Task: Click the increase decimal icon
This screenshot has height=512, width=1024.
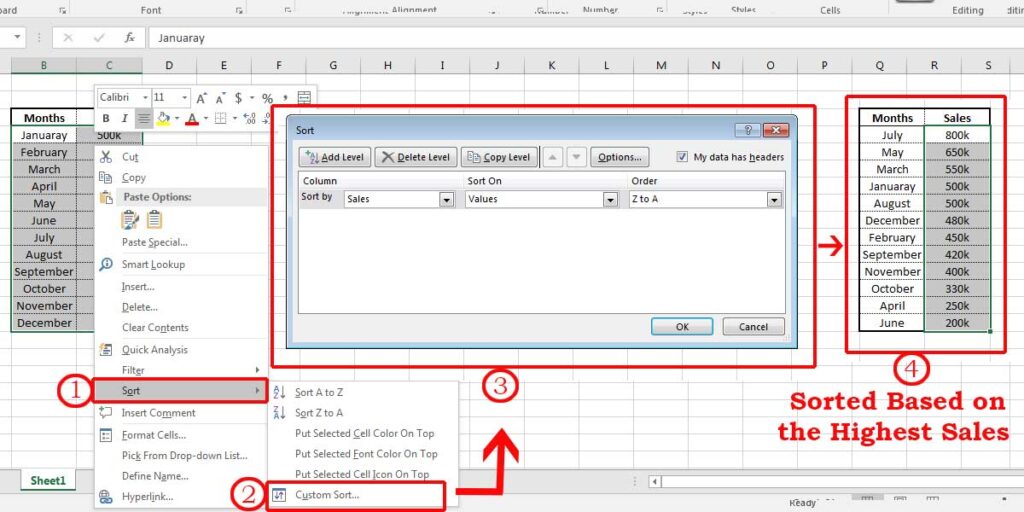Action: [x=249, y=119]
